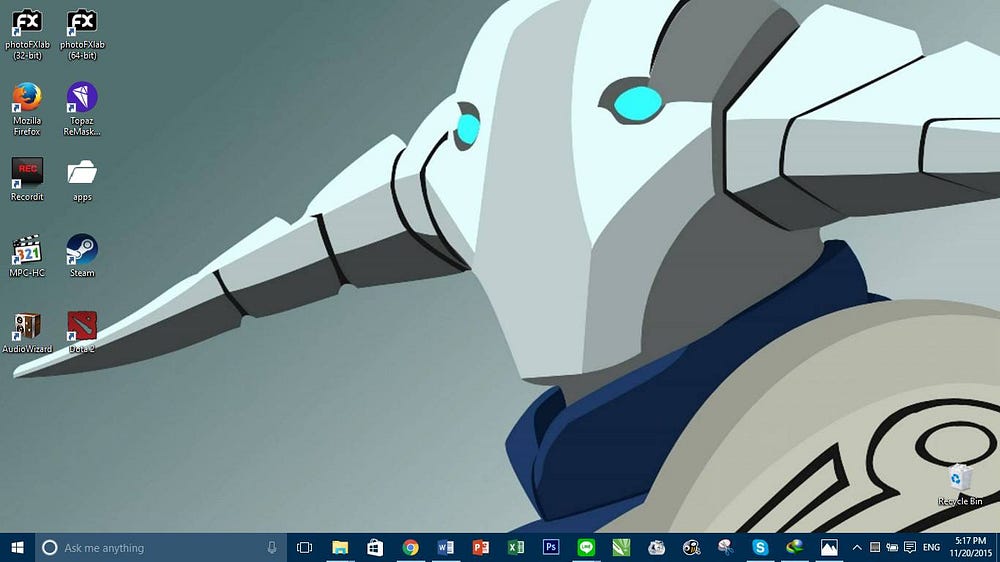Viewport: 1000px width, 562px height.
Task: Open Windows Store from the taskbar
Action: point(375,547)
